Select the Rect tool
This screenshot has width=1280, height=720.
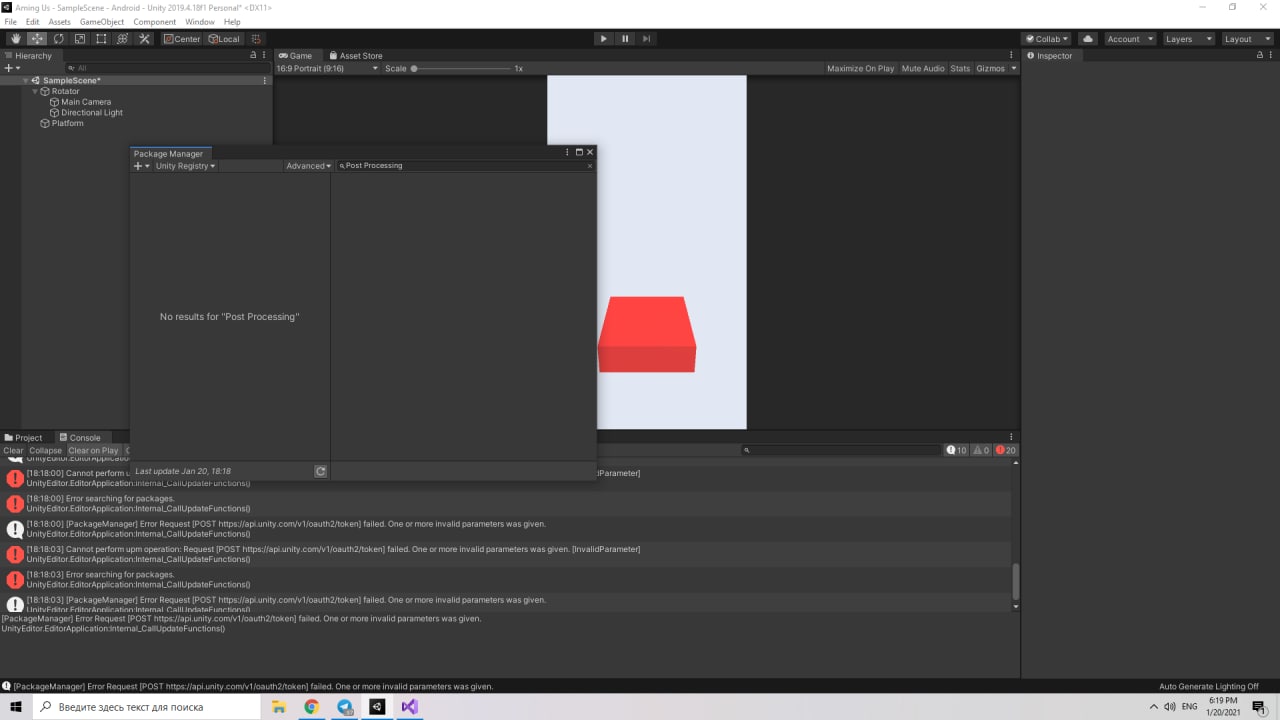101,39
